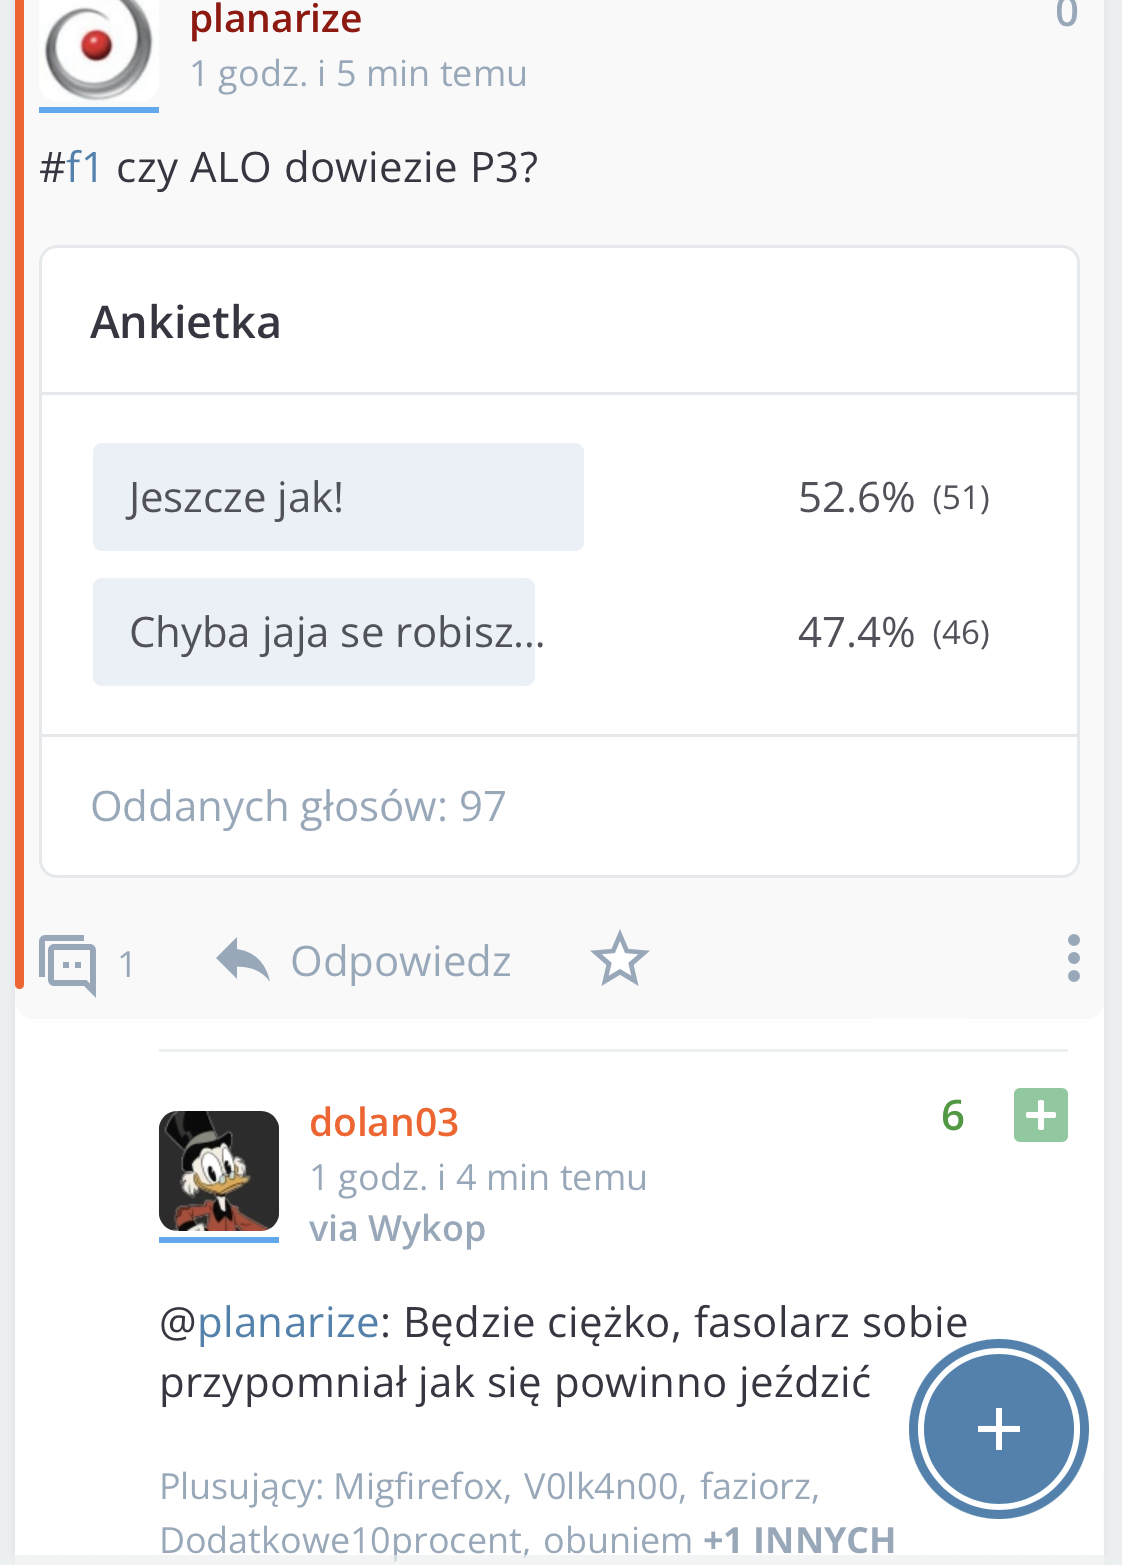This screenshot has width=1125, height=1565.
Task: Click the "Odpowiedz" reply text
Action: click(x=401, y=961)
